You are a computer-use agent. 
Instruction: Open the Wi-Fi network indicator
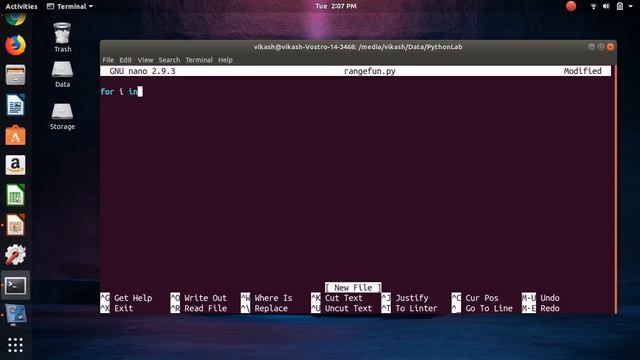(593, 6)
